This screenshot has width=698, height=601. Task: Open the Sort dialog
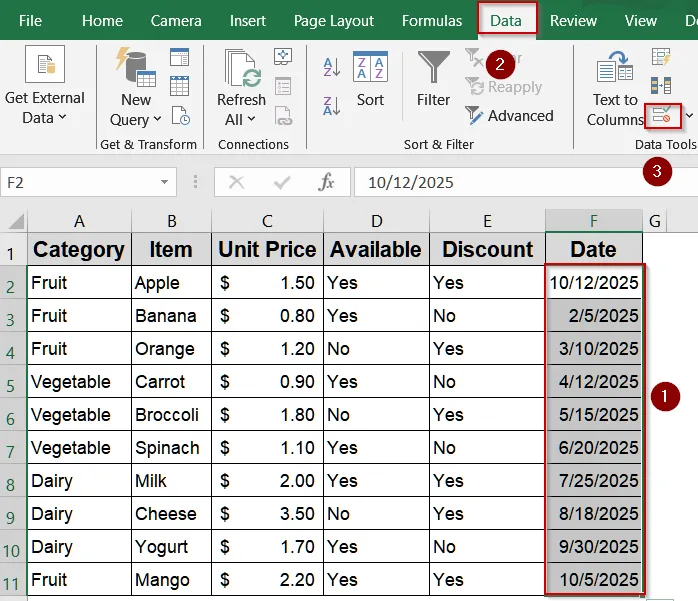click(370, 79)
